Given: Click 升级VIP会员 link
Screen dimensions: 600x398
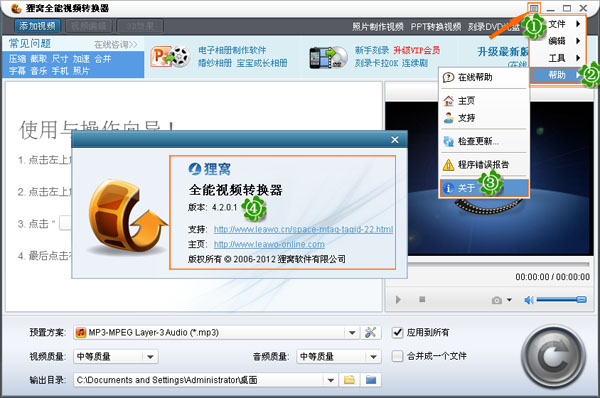Looking at the screenshot, I should 417,50.
